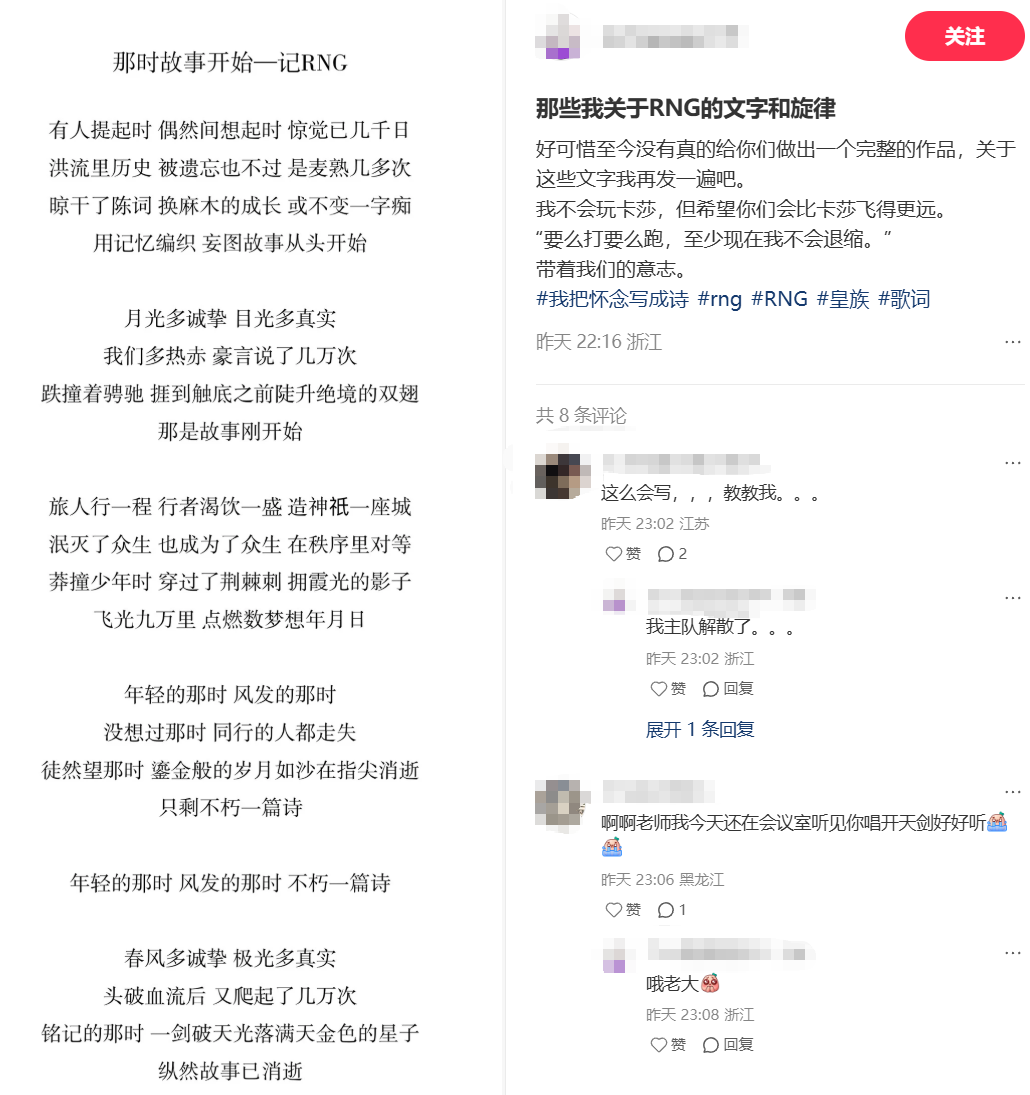This screenshot has width=1030, height=1095.
Task: View the lyrics image 那时故事开始—记RNG
Action: 230,548
